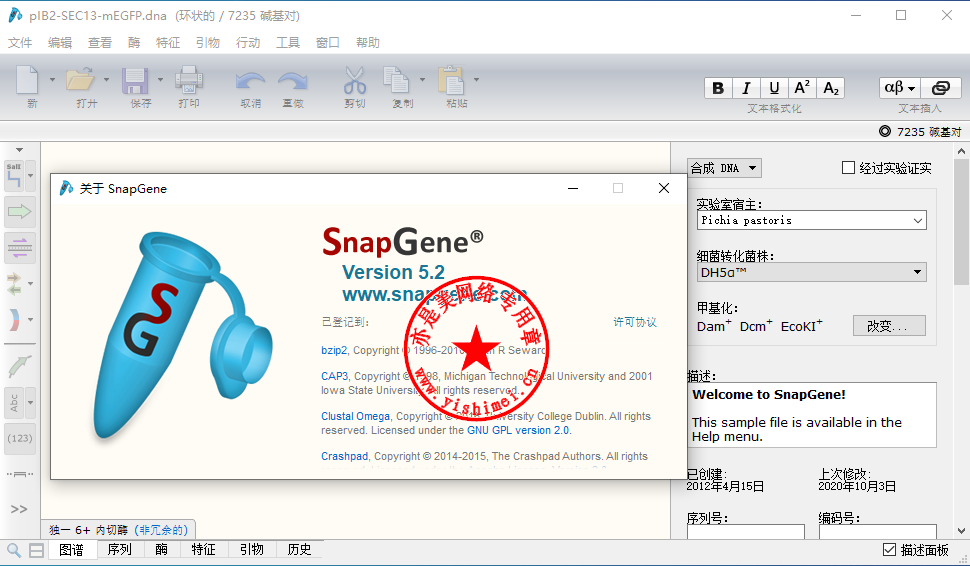Viewport: 970px width, 566px height.
Task: Click the 非冗余的 nonredundant enzymes link
Action: (160, 530)
